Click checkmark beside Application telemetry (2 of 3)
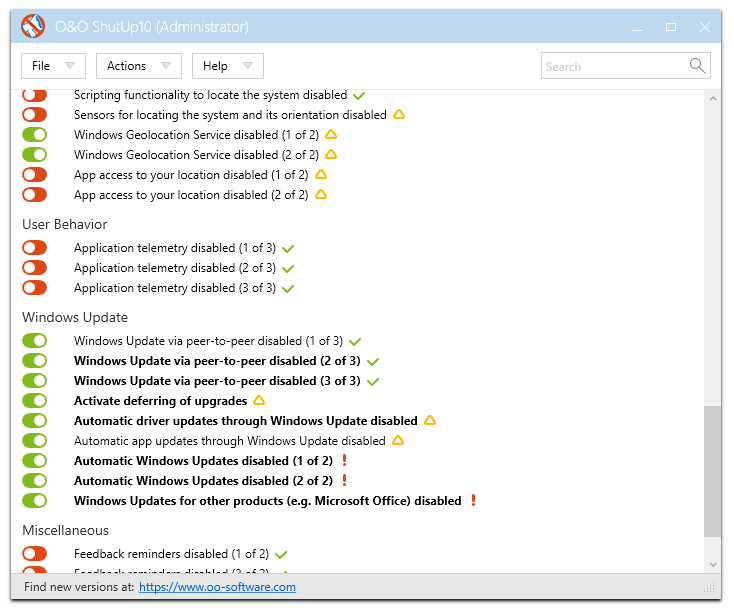 [288, 269]
